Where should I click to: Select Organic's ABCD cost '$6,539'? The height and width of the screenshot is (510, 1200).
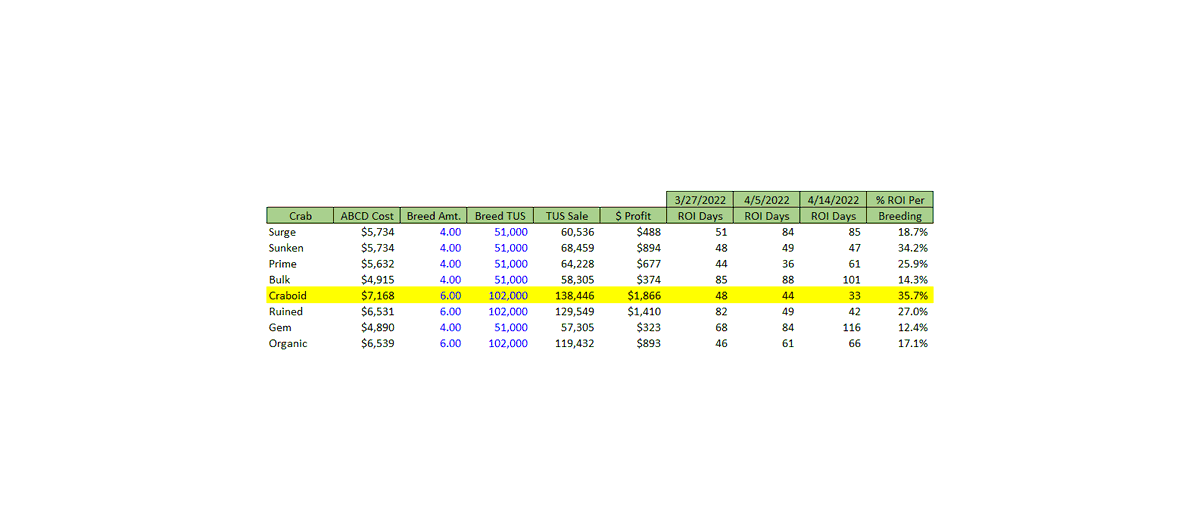(x=378, y=344)
